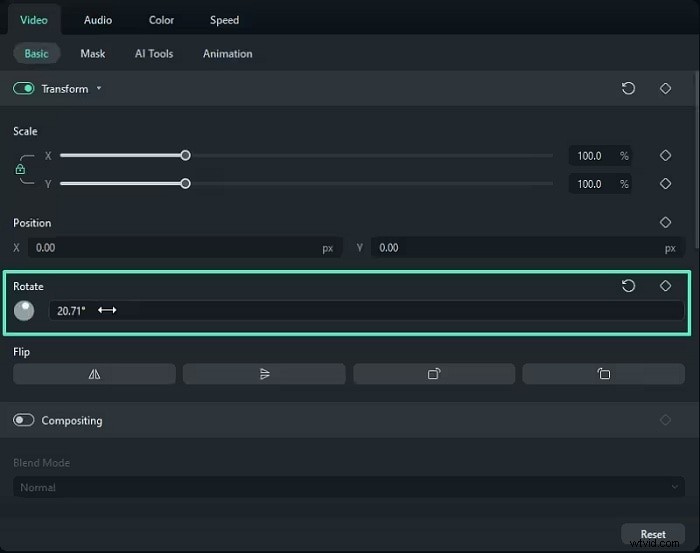The image size is (700, 553).
Task: Add keyframe for Rotate
Action: tap(665, 286)
